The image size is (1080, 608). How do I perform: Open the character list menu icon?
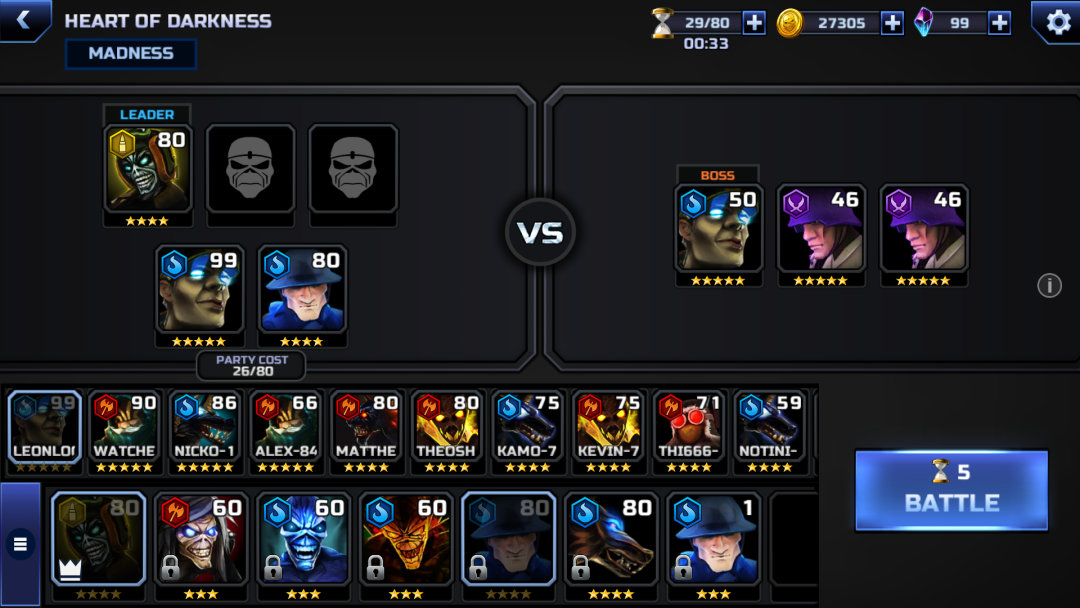20,544
